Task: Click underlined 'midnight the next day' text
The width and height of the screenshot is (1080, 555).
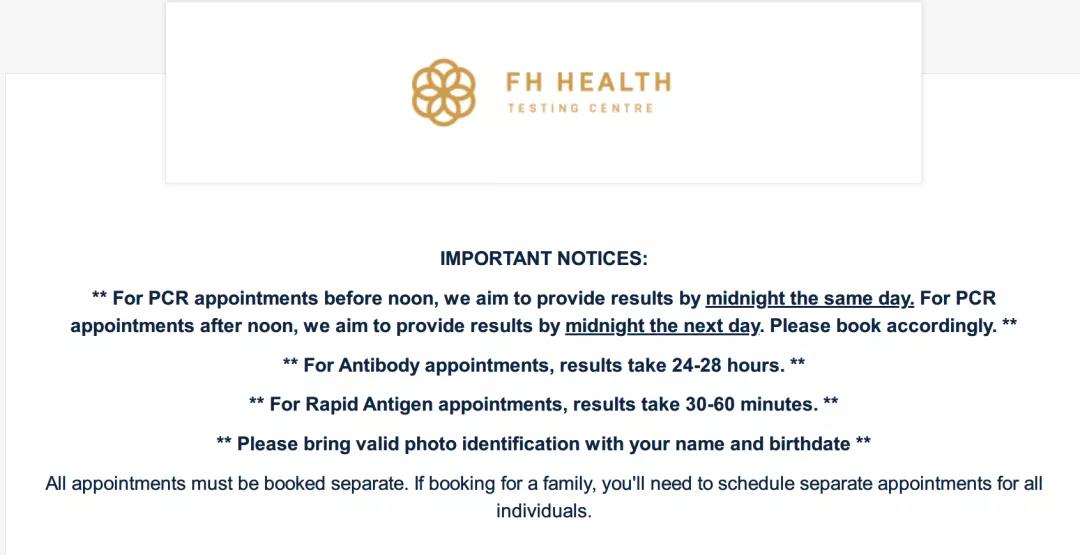Action: (x=662, y=326)
